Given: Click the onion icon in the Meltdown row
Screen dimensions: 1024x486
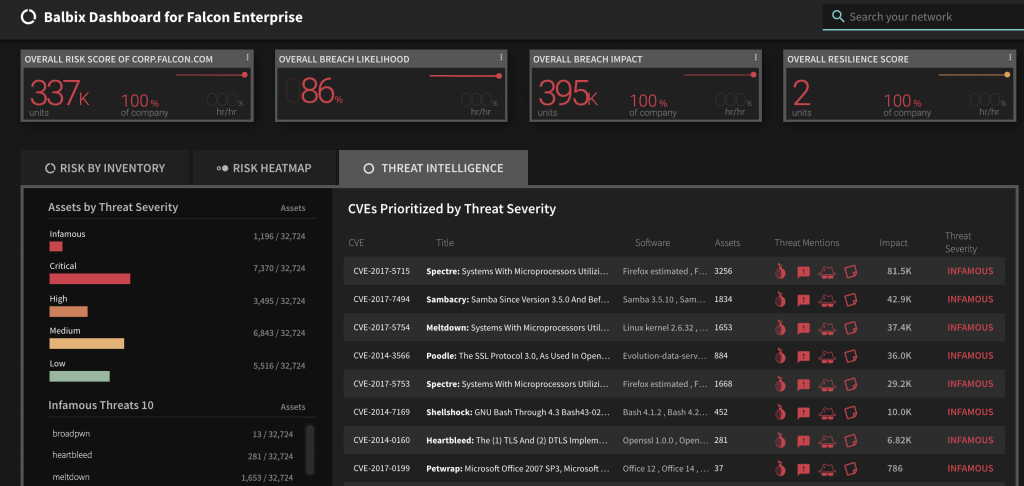Looking at the screenshot, I should (780, 327).
